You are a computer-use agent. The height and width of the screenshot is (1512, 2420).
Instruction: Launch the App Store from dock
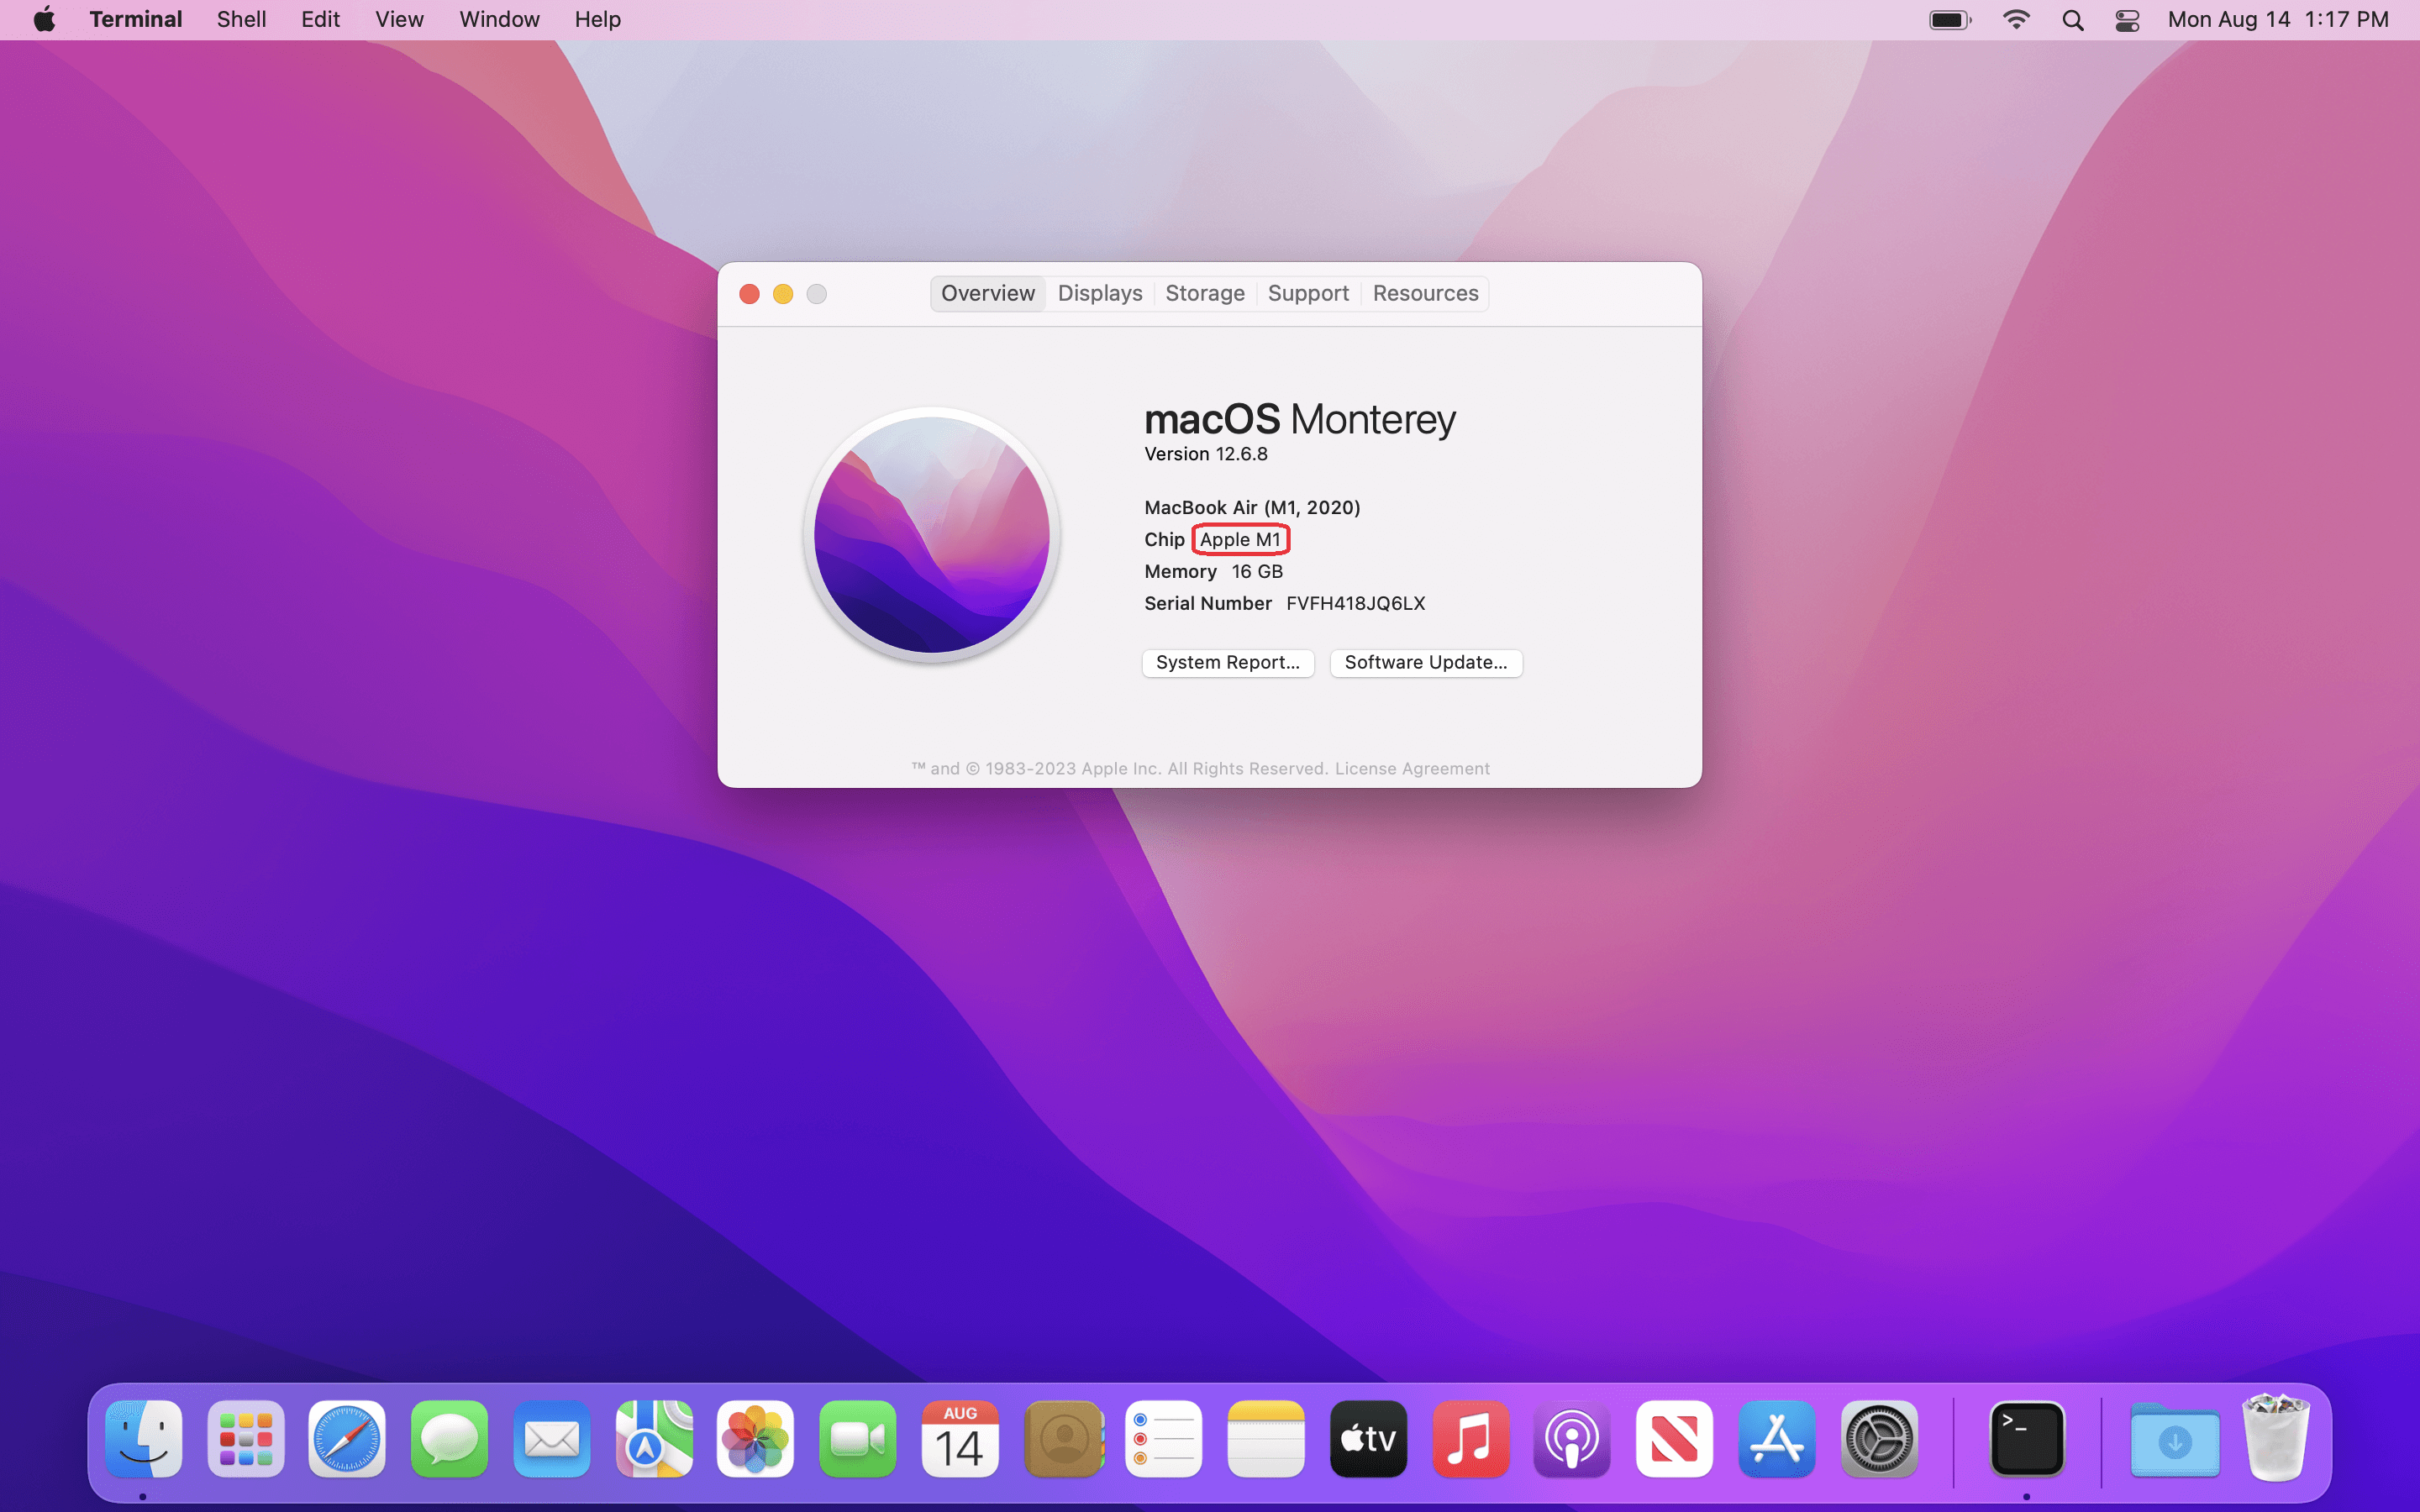point(1776,1440)
